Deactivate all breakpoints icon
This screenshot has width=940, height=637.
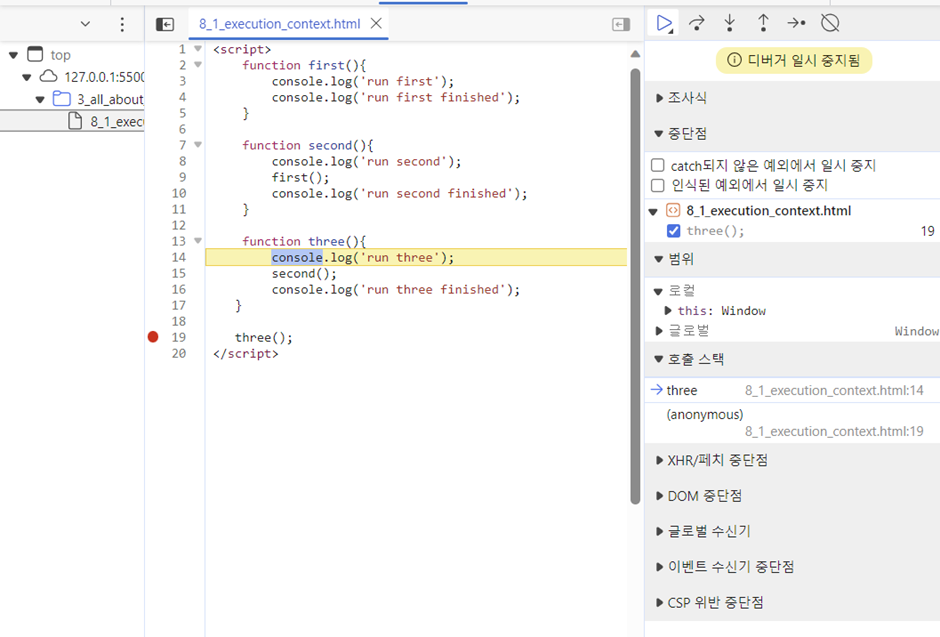[x=830, y=23]
